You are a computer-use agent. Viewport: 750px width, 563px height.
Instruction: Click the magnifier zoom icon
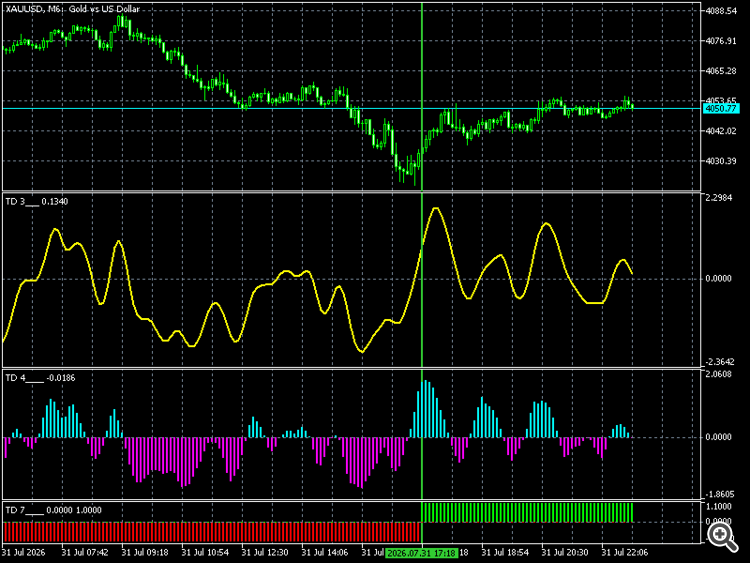pyautogui.click(x=722, y=537)
